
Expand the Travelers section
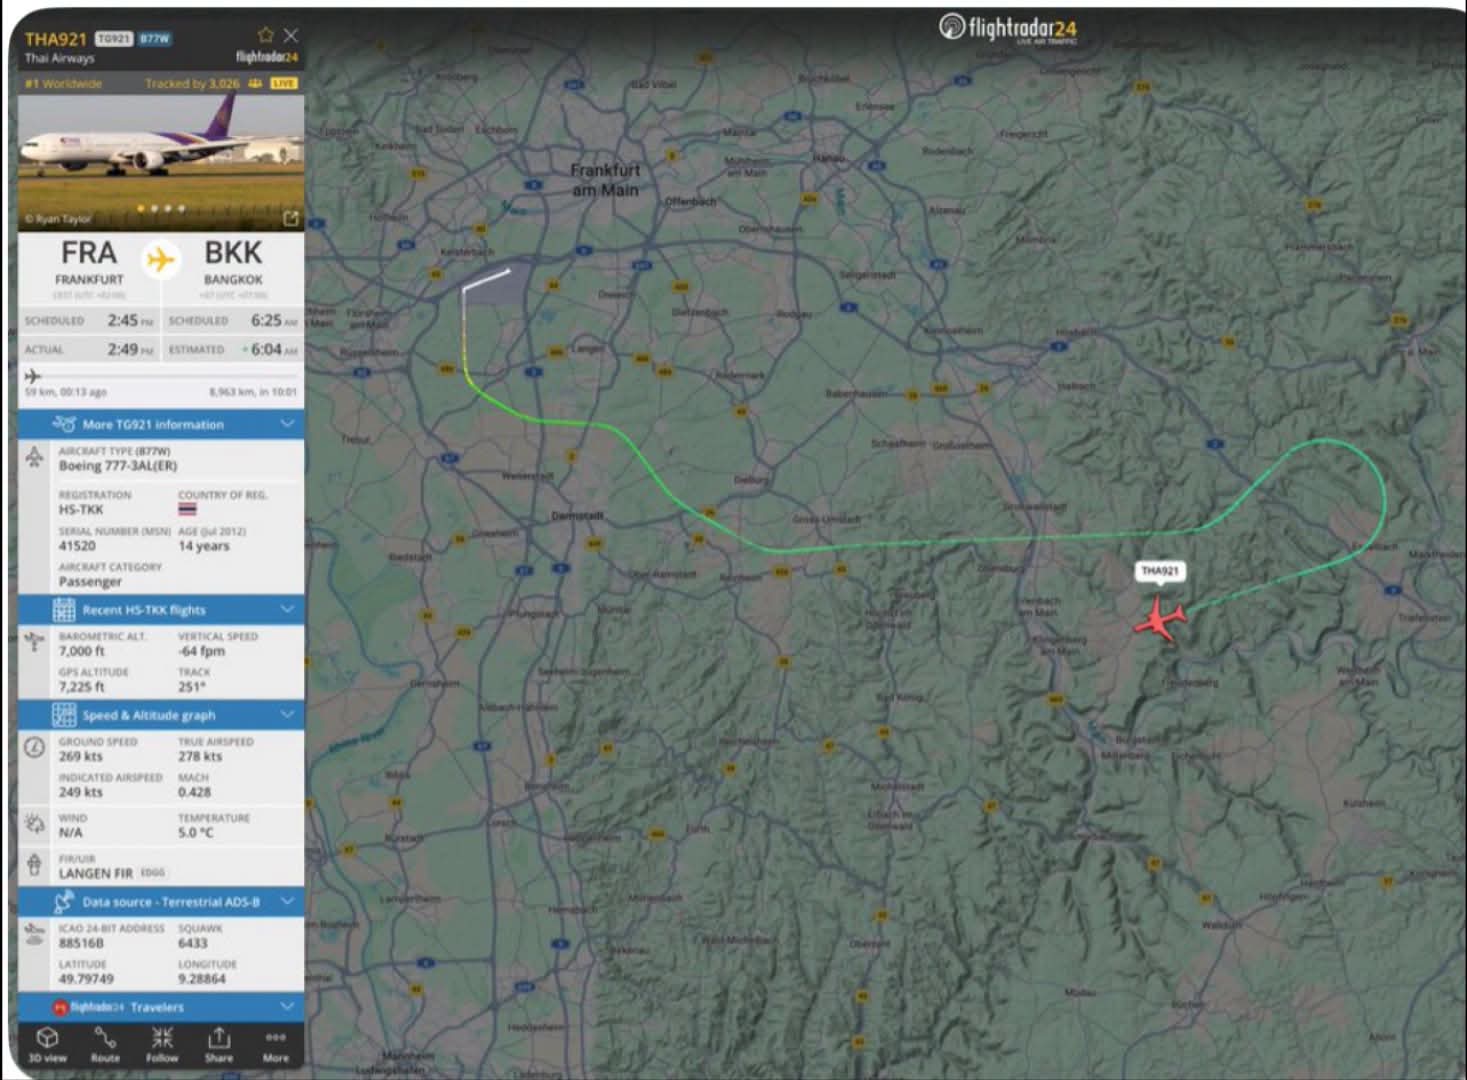pos(161,1006)
